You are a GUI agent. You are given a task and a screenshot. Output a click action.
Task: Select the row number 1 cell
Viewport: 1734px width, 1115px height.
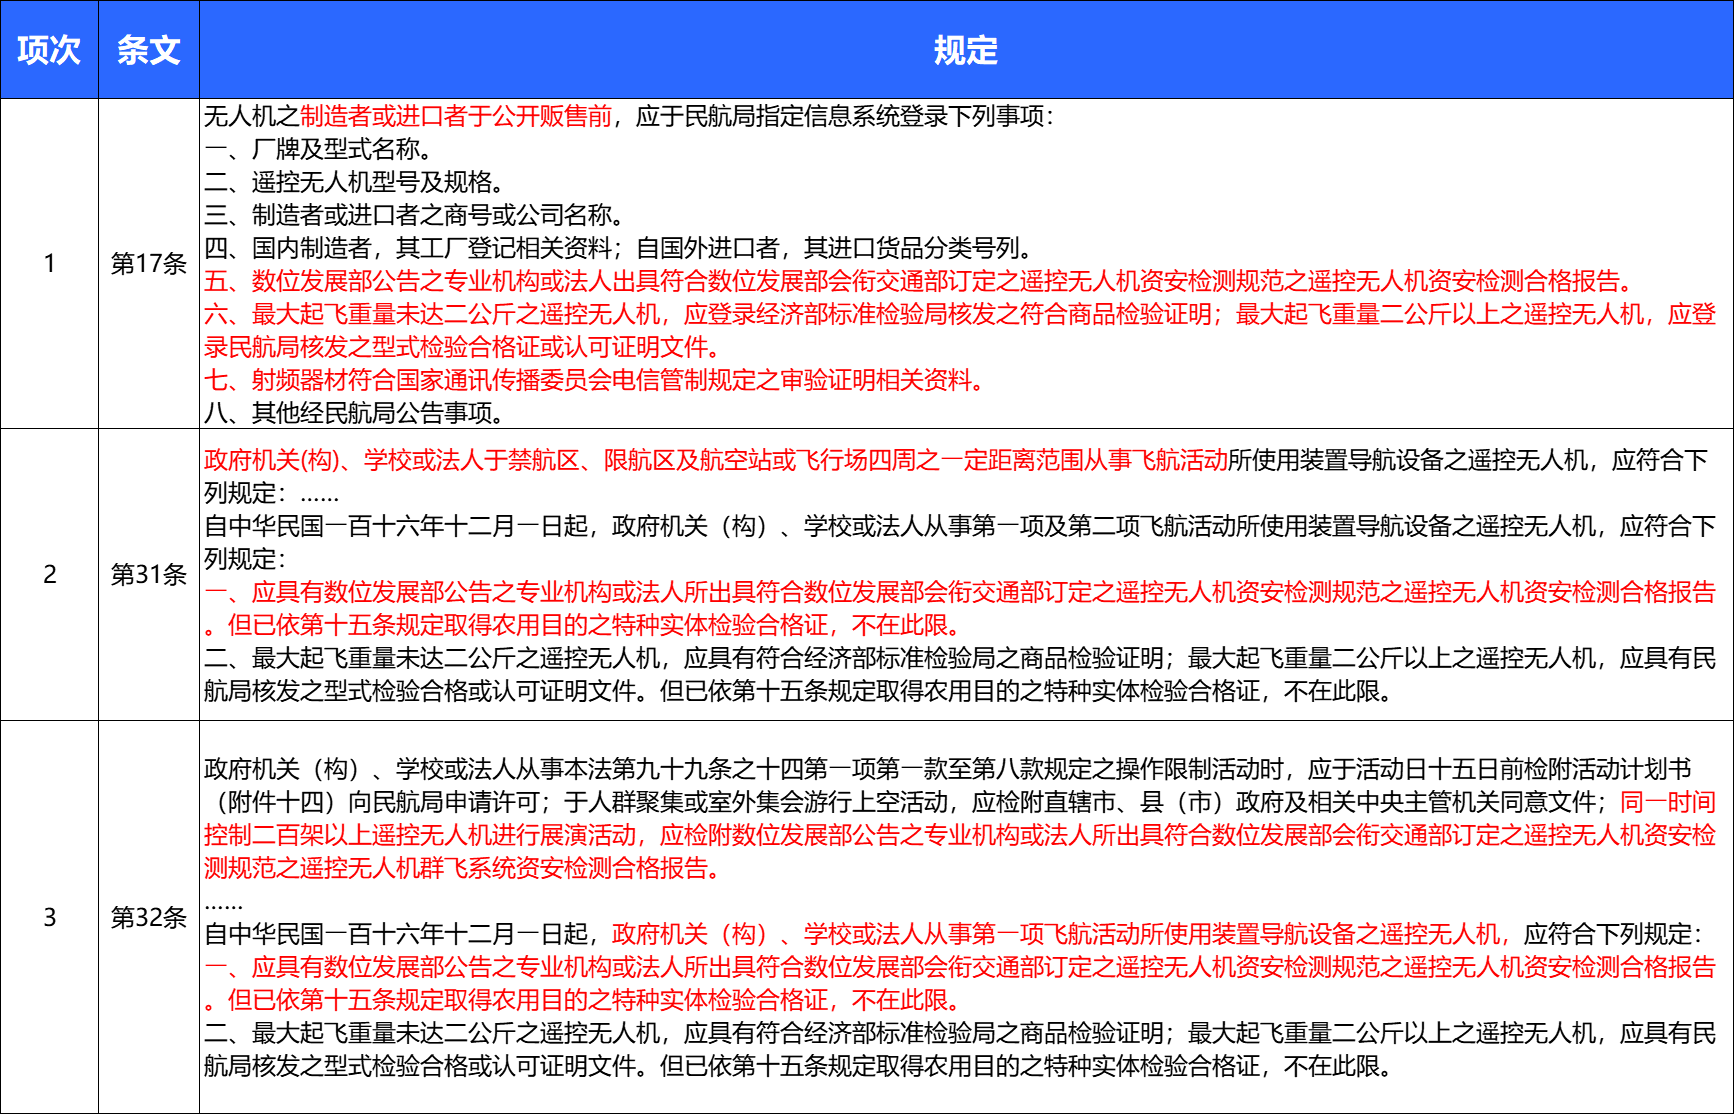coord(49,263)
